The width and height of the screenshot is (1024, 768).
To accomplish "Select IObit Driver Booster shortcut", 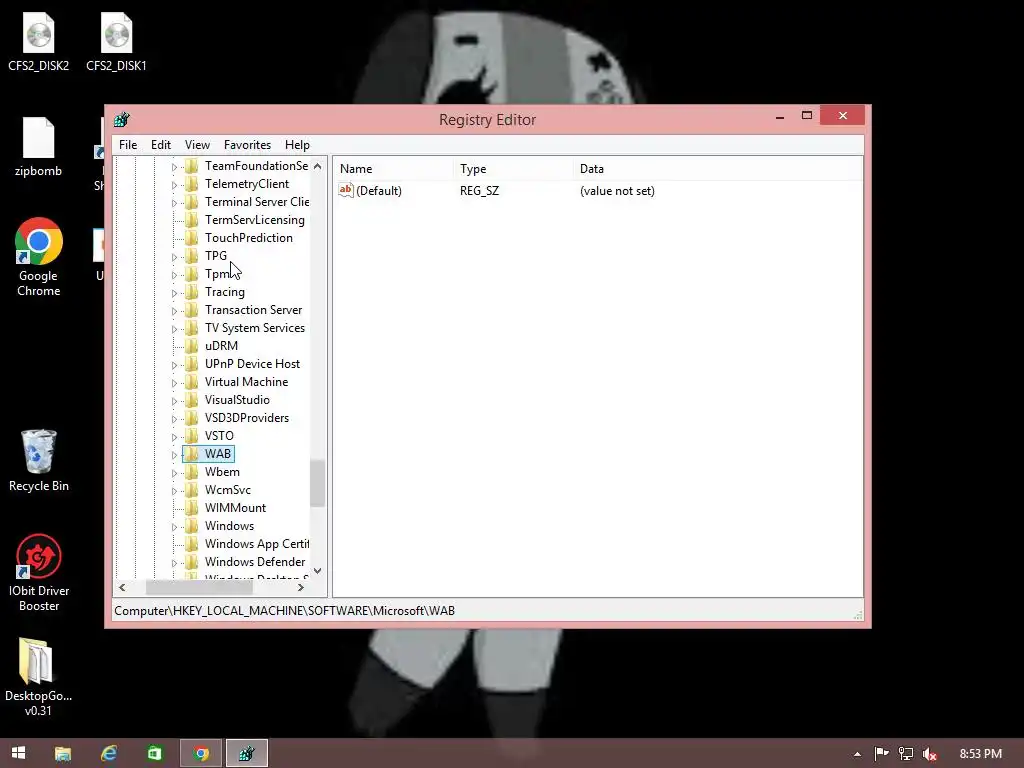I will tap(39, 573).
